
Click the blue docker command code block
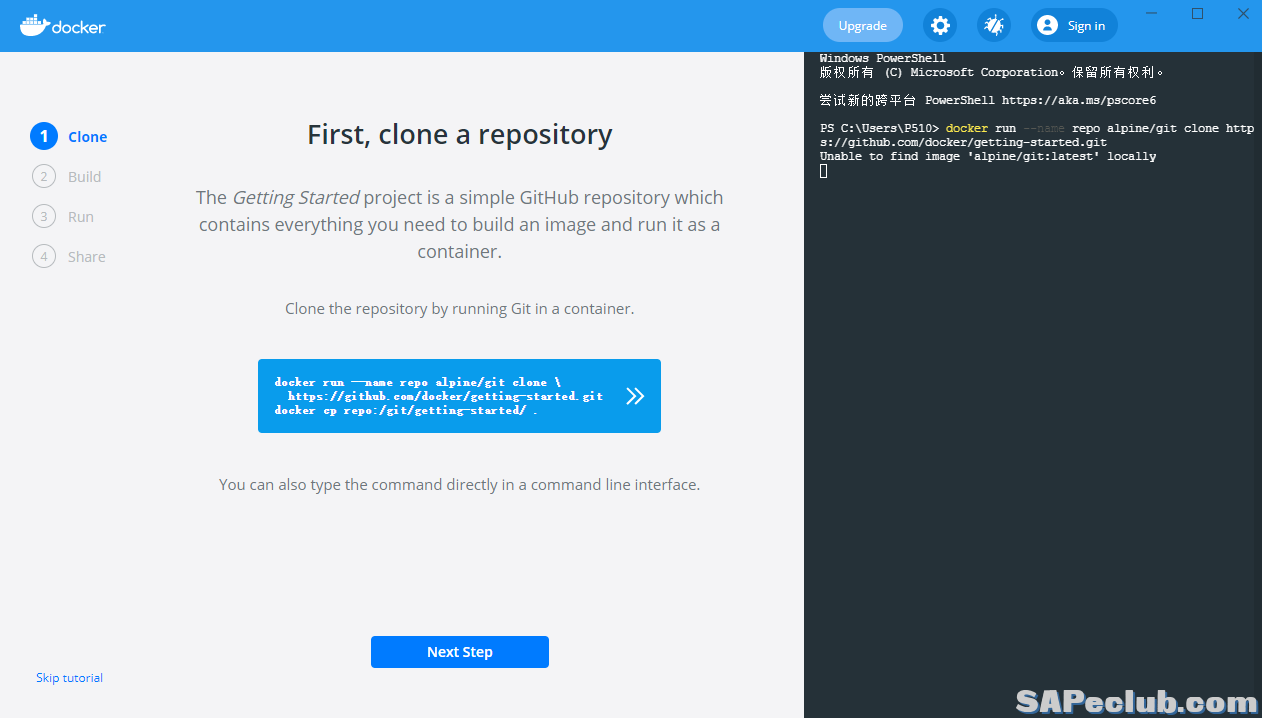440,396
